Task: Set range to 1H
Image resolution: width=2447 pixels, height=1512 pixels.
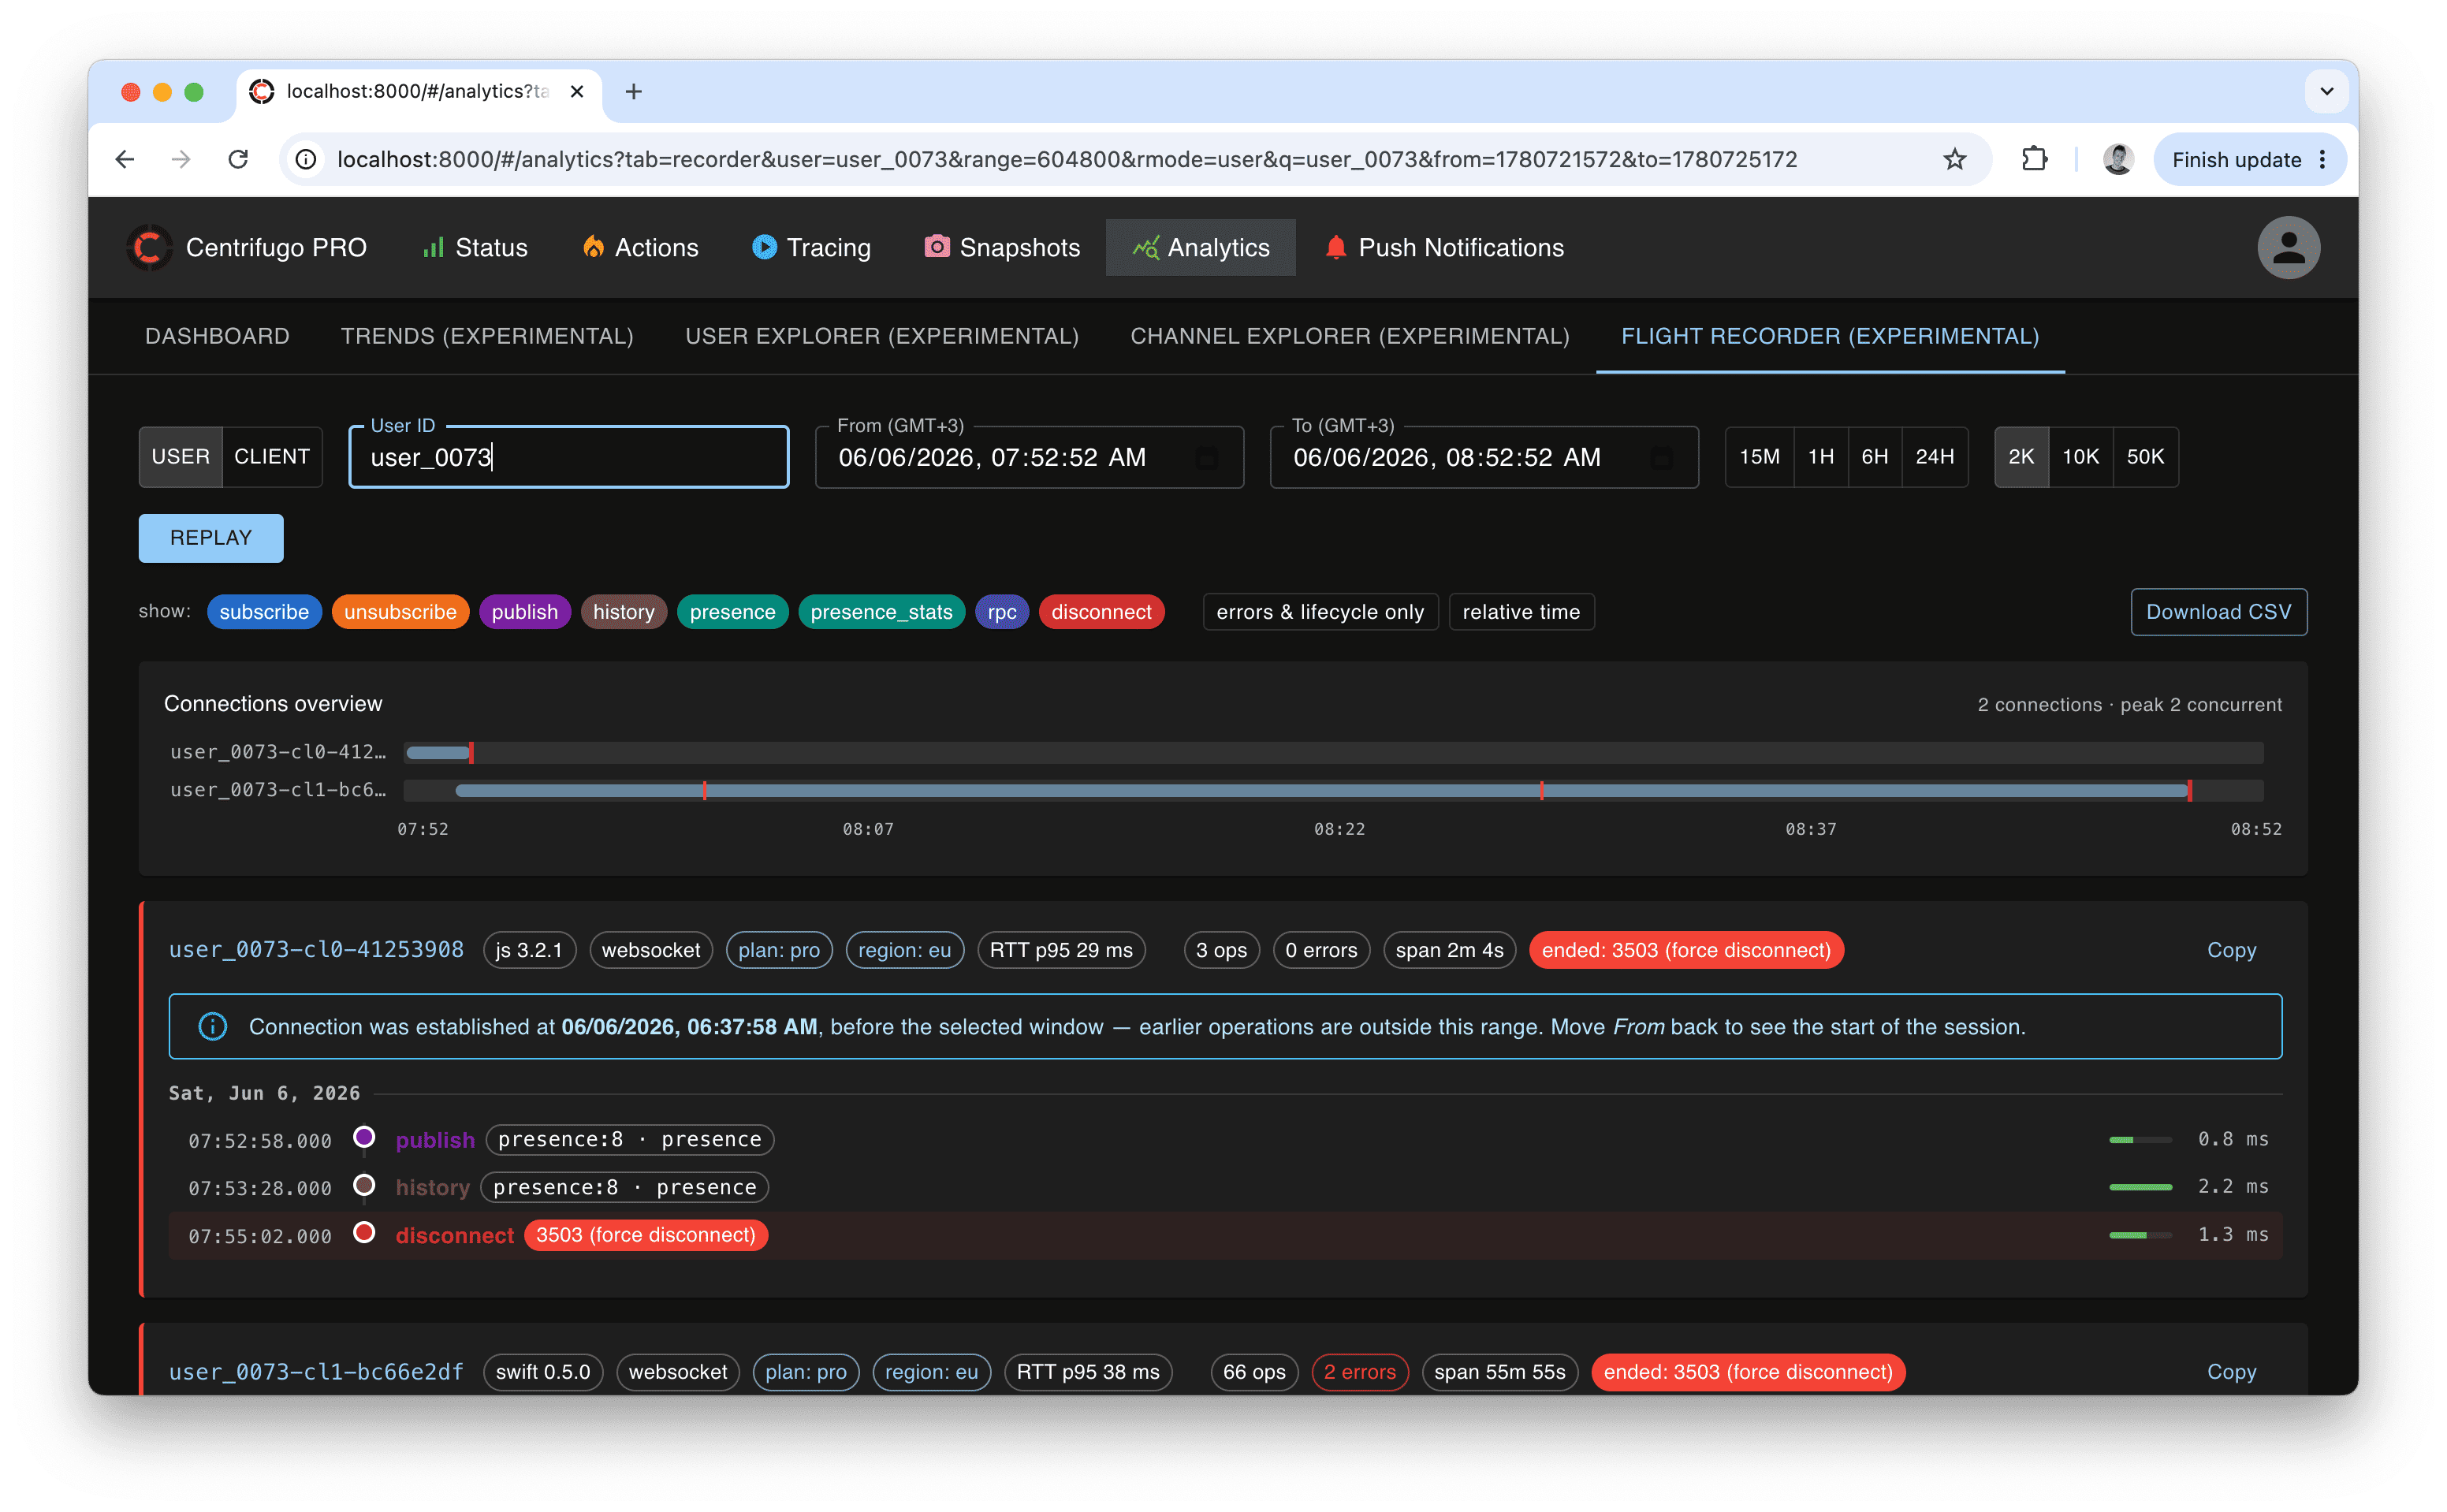Action: click(x=1821, y=457)
